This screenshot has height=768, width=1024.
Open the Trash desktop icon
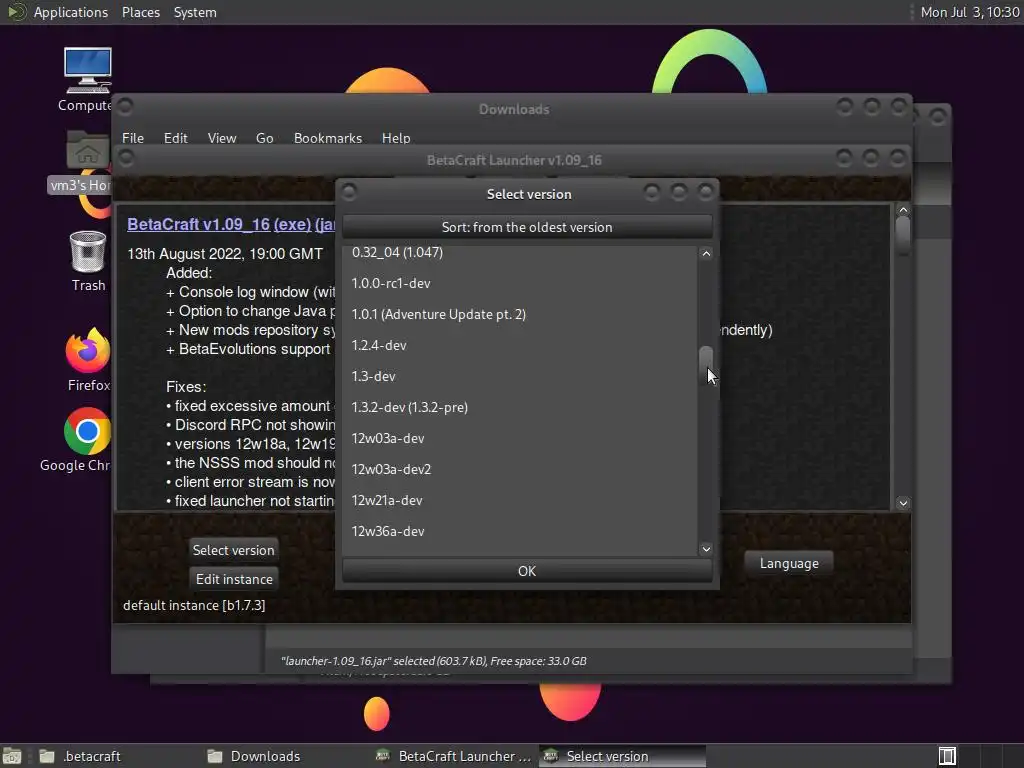pos(88,251)
